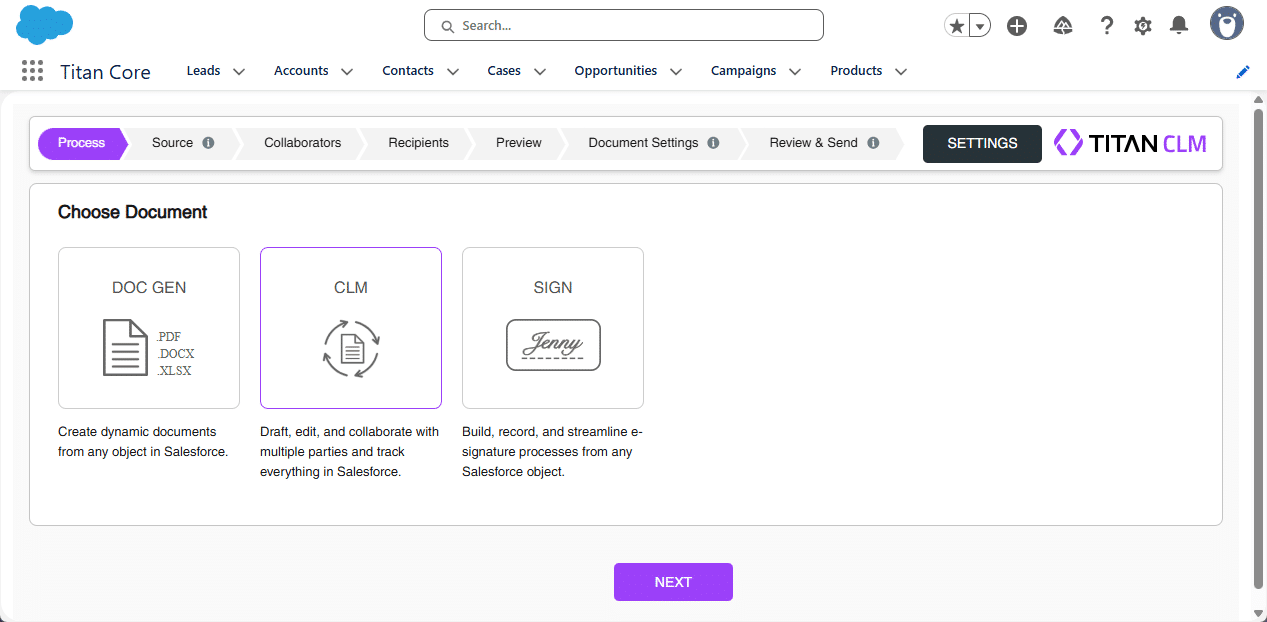1267x622 pixels.
Task: Go to the Preview step
Action: pyautogui.click(x=518, y=143)
